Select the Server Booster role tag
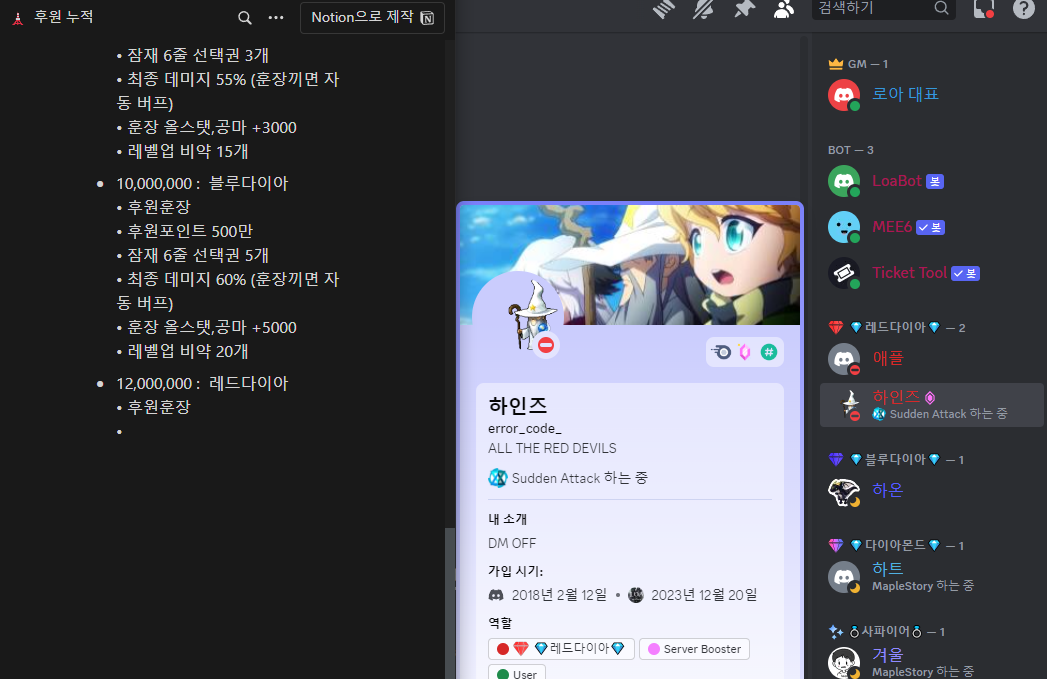 click(694, 649)
